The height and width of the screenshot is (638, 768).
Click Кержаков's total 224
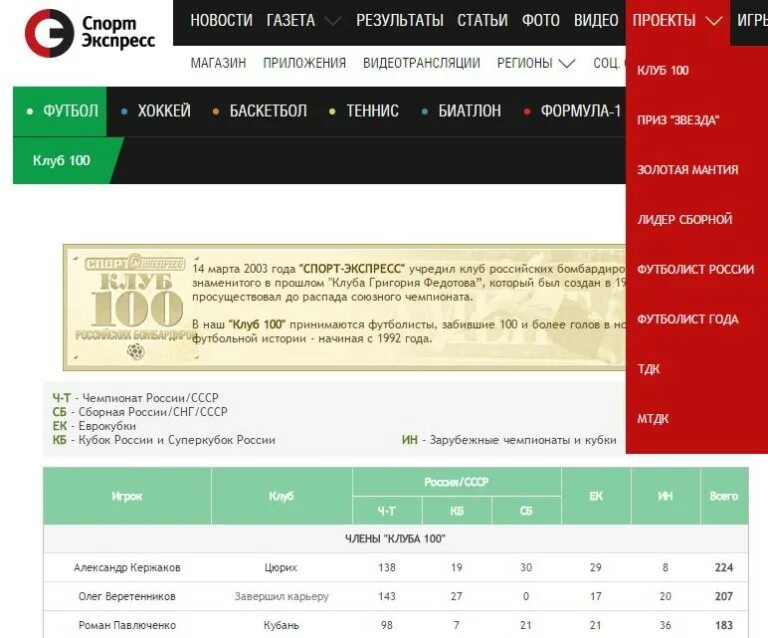point(724,567)
